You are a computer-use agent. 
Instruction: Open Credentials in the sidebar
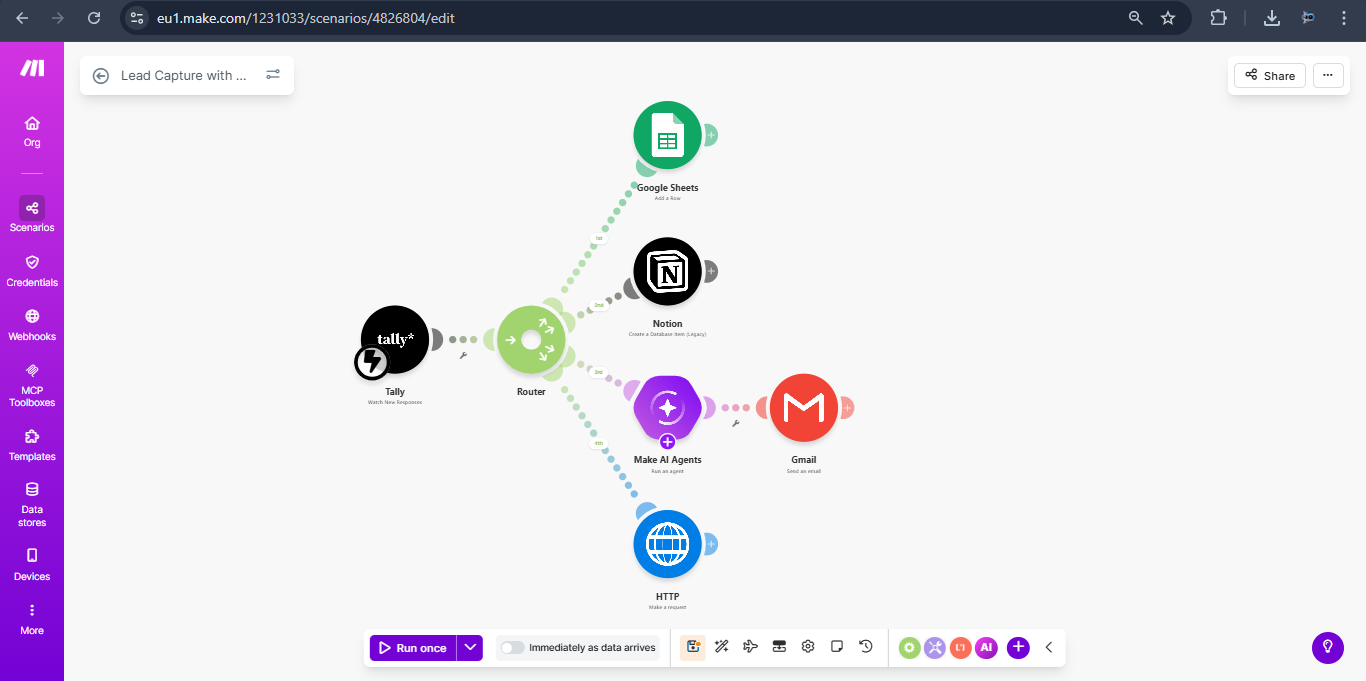32,270
